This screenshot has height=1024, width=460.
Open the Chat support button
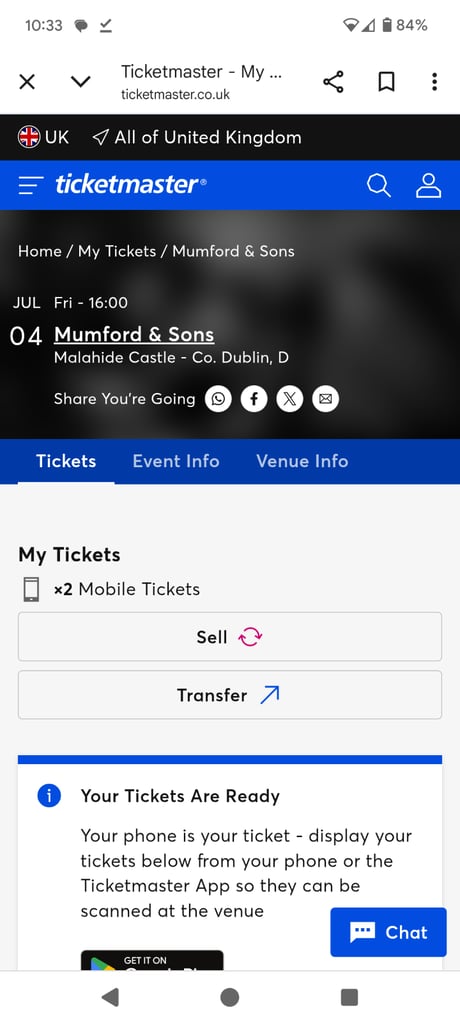click(x=388, y=932)
